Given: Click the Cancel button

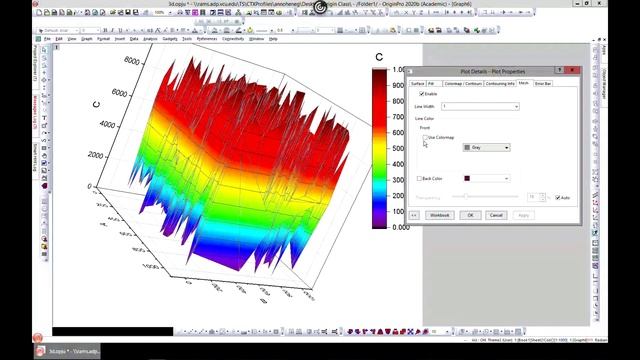Looking at the screenshot, I should 496,215.
